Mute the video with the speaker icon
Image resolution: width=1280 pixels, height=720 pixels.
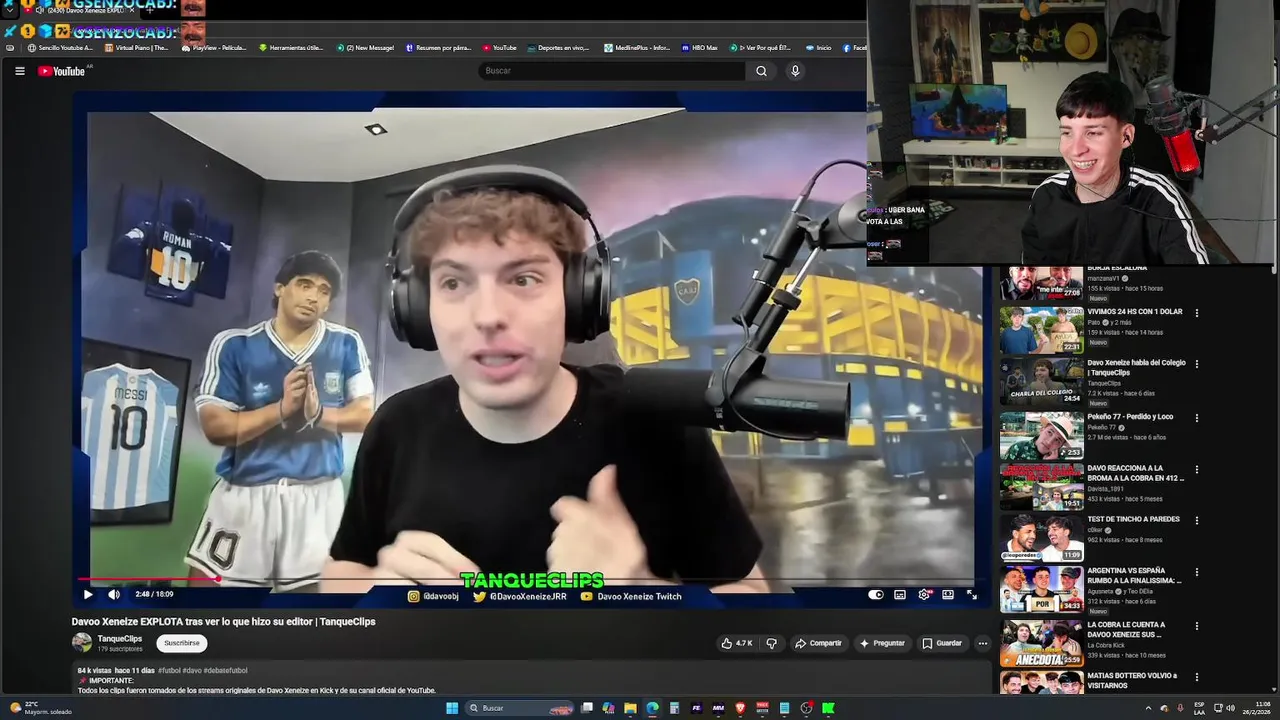coord(114,595)
